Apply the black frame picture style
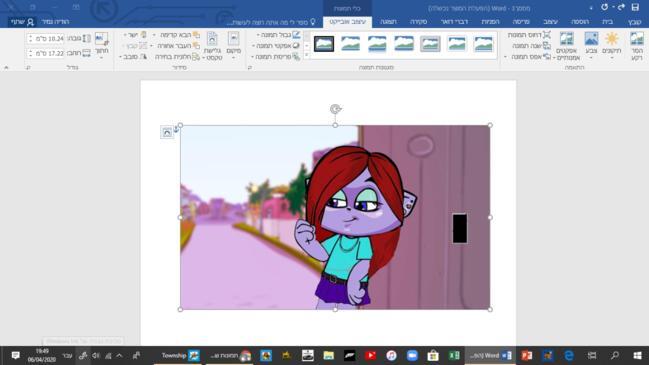649x365 pixels. [324, 43]
